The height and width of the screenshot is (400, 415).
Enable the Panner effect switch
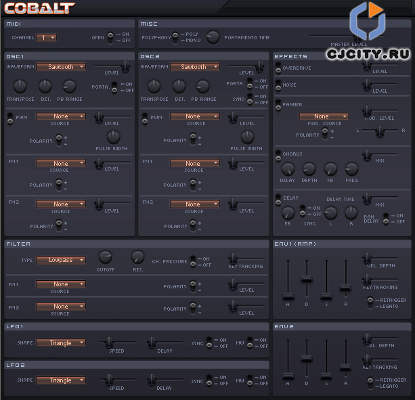278,105
